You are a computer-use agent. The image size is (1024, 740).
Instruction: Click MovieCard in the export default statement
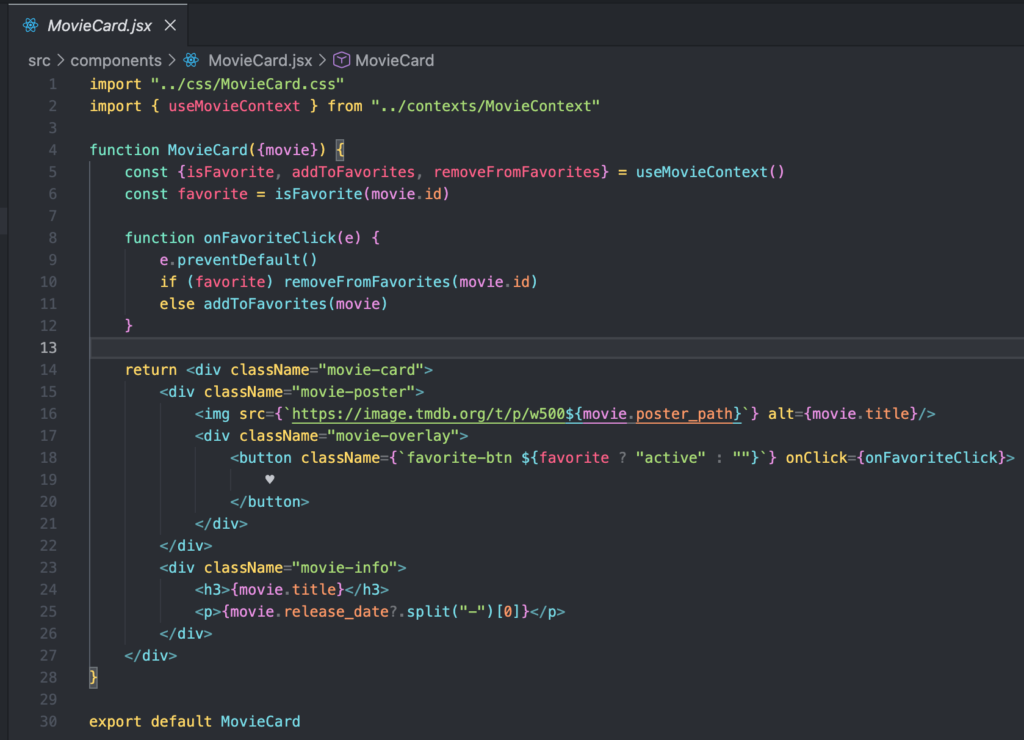260,721
